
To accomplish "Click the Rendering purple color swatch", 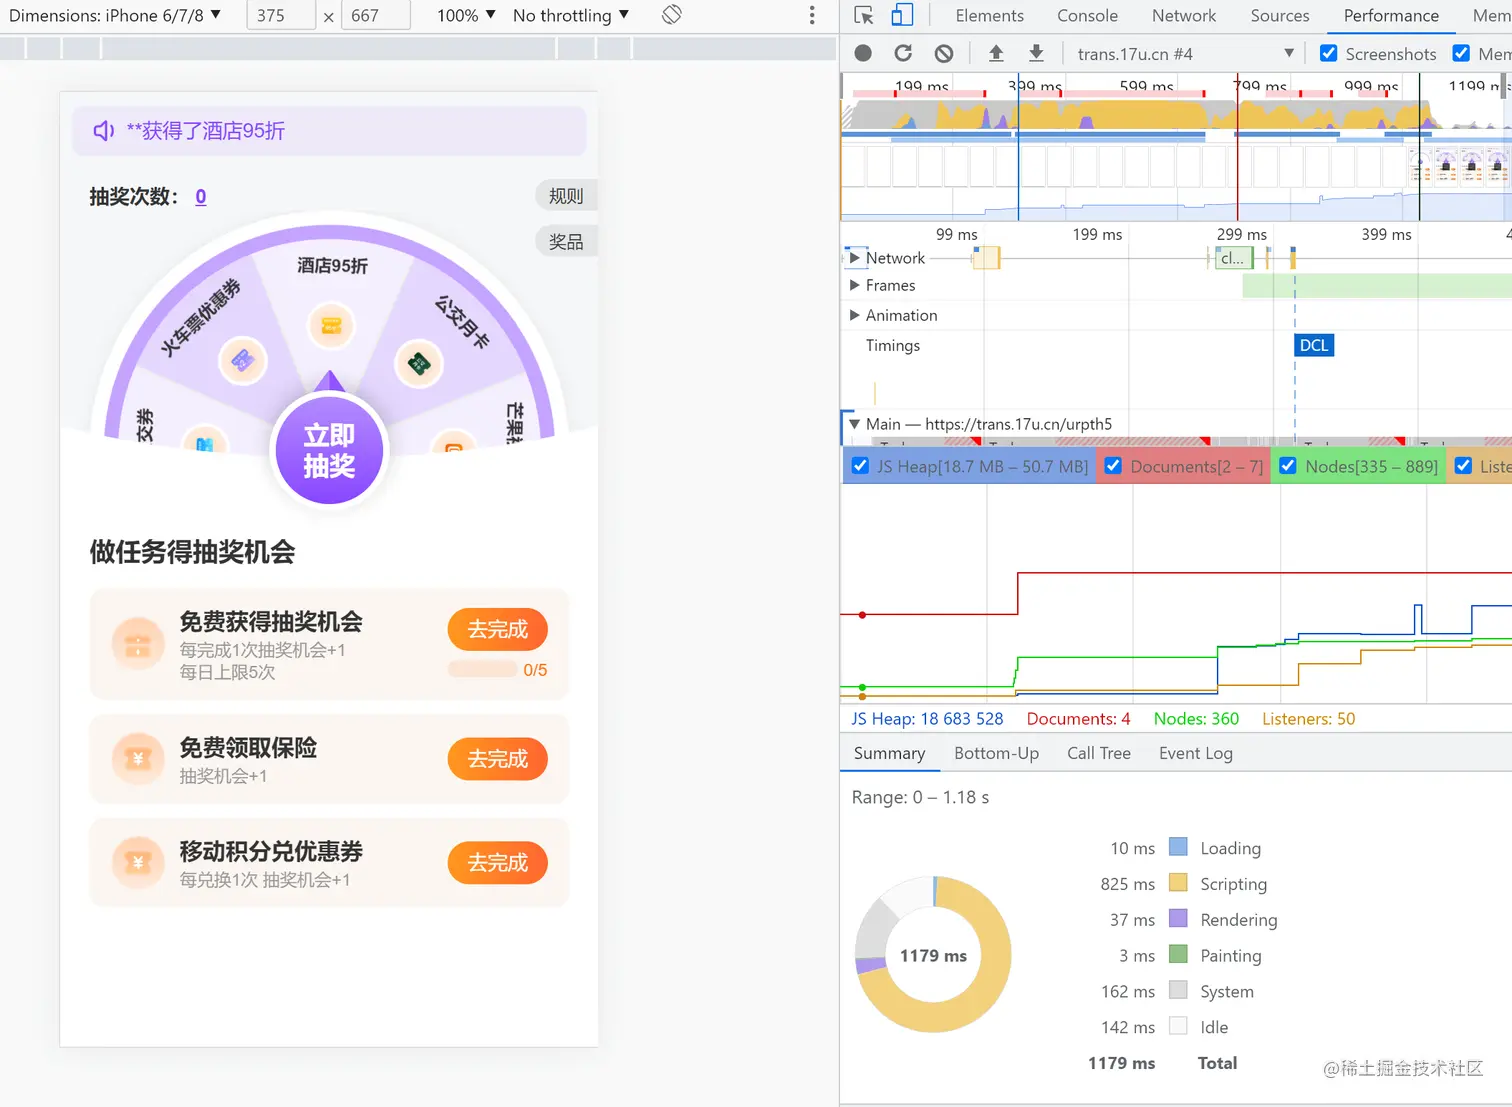I will point(1178,919).
